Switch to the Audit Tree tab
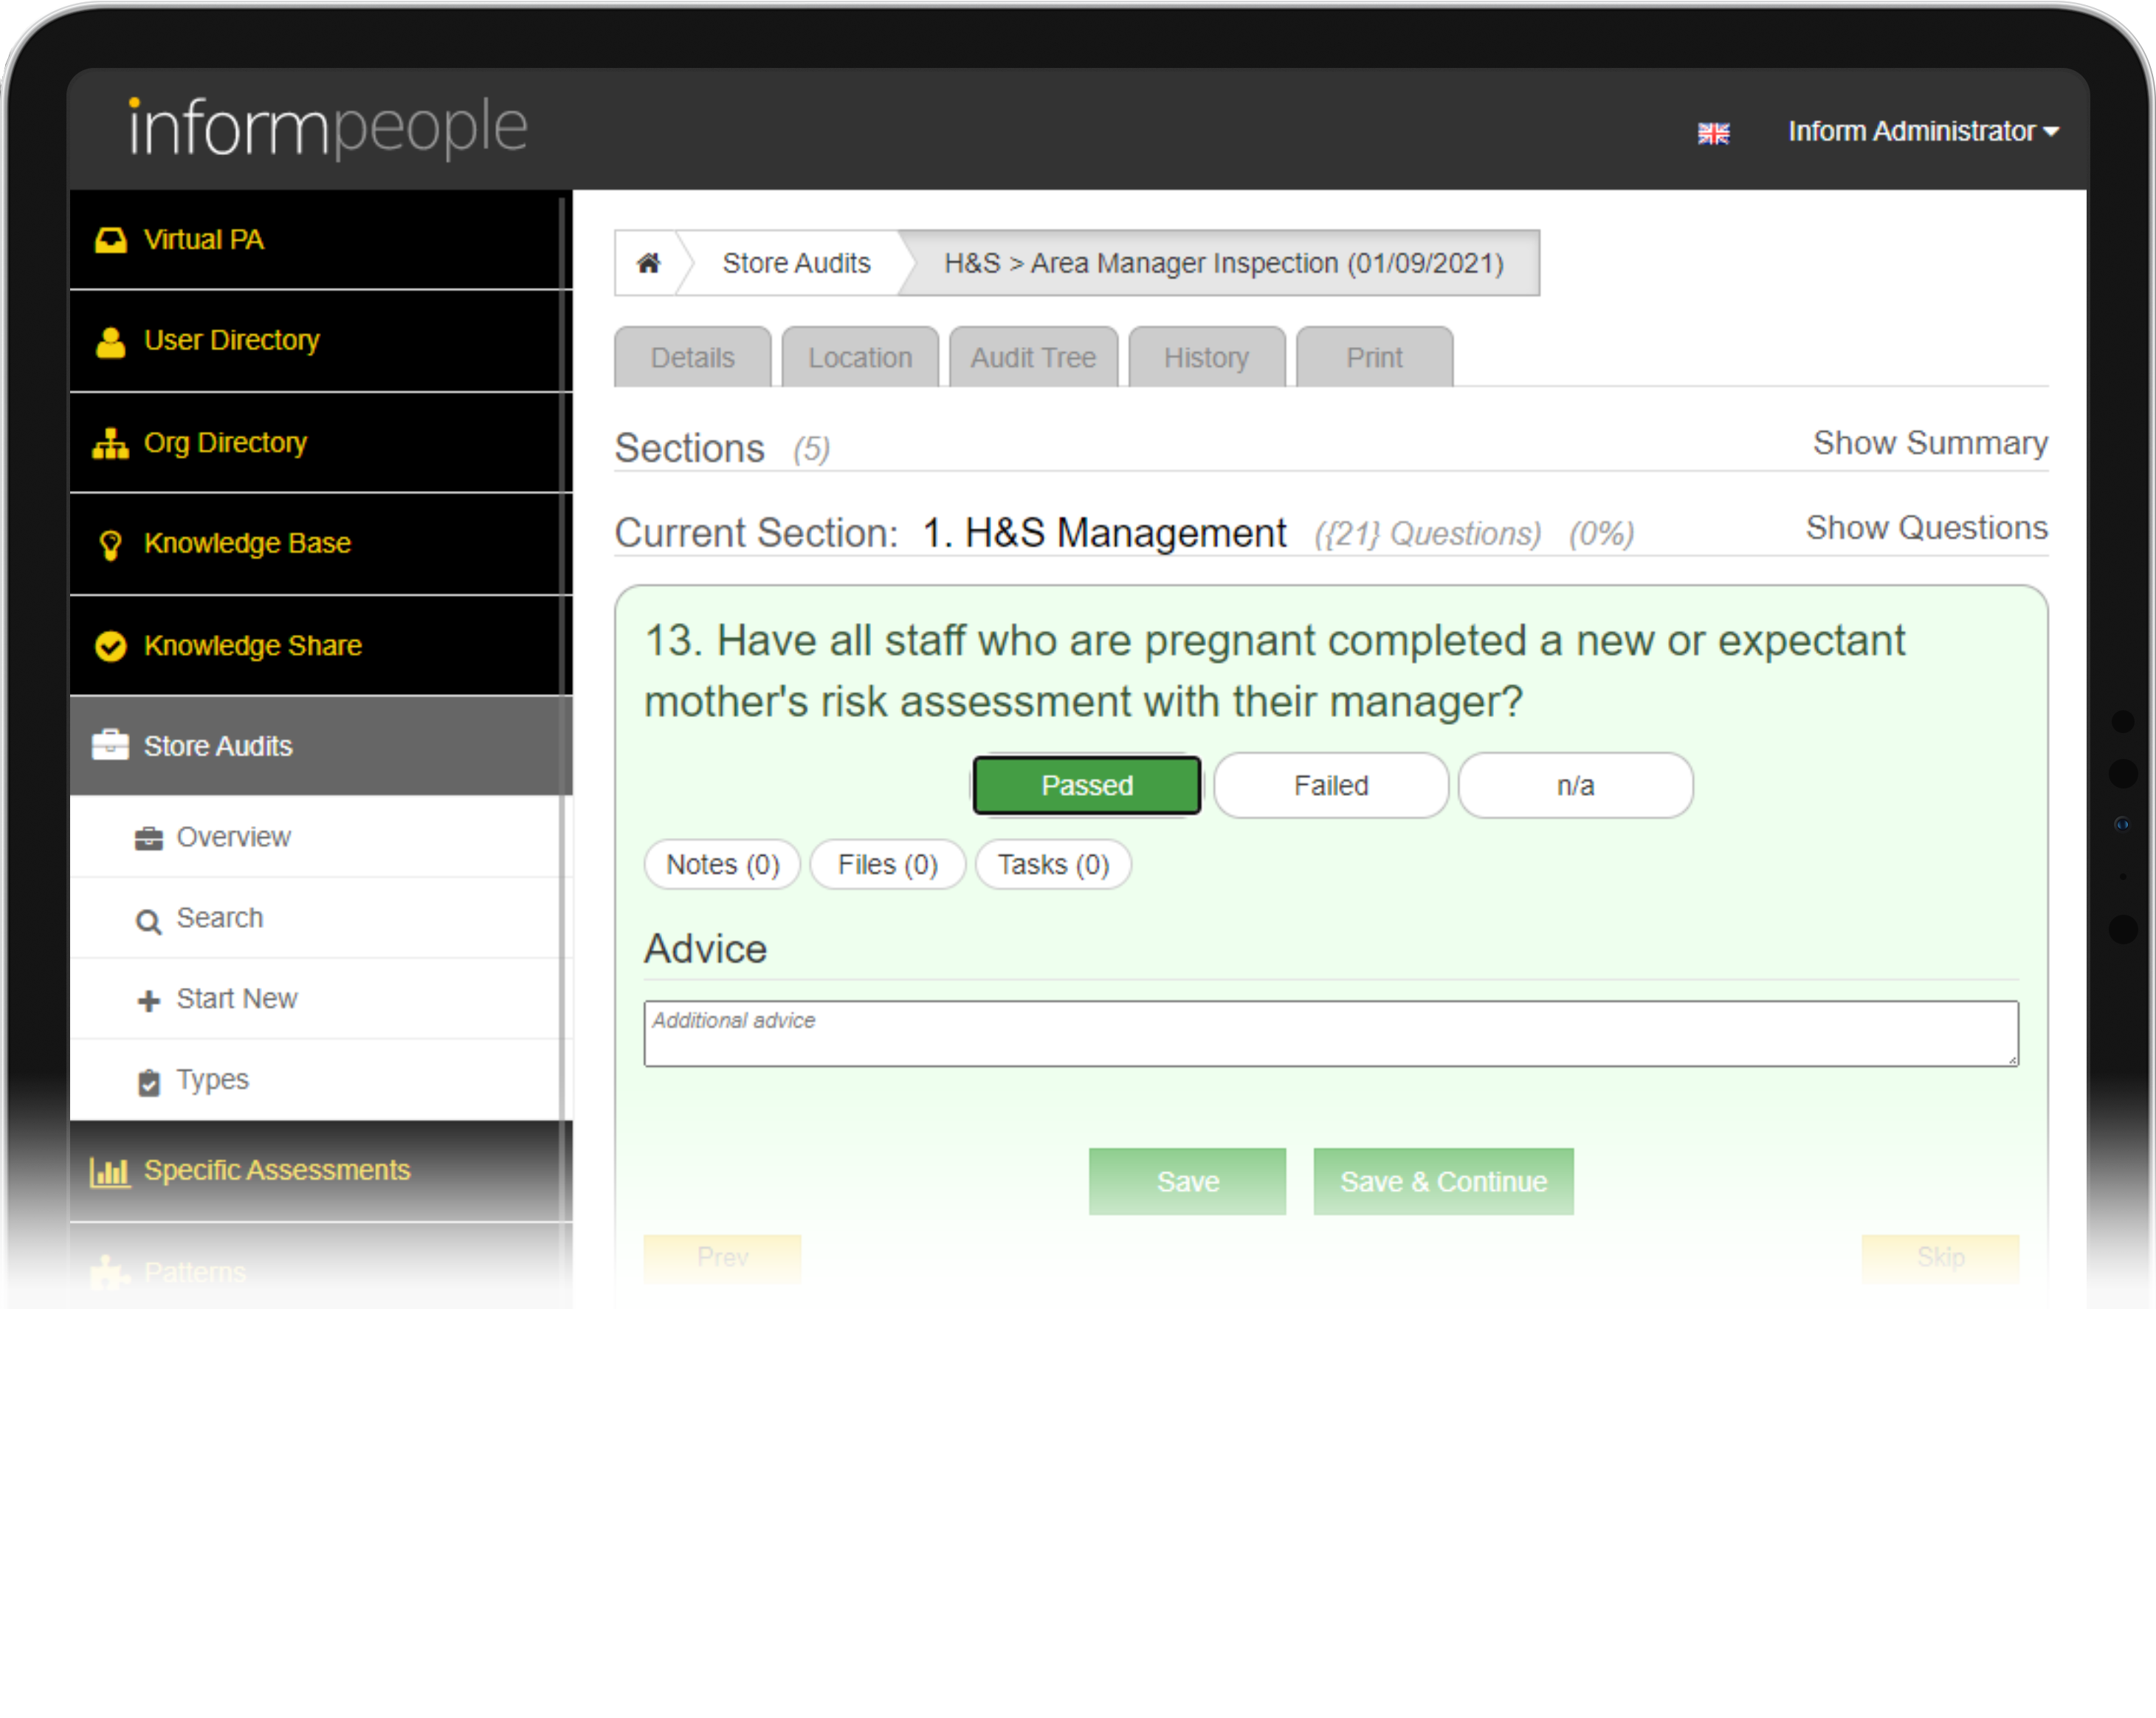2156x1718 pixels. (1032, 357)
